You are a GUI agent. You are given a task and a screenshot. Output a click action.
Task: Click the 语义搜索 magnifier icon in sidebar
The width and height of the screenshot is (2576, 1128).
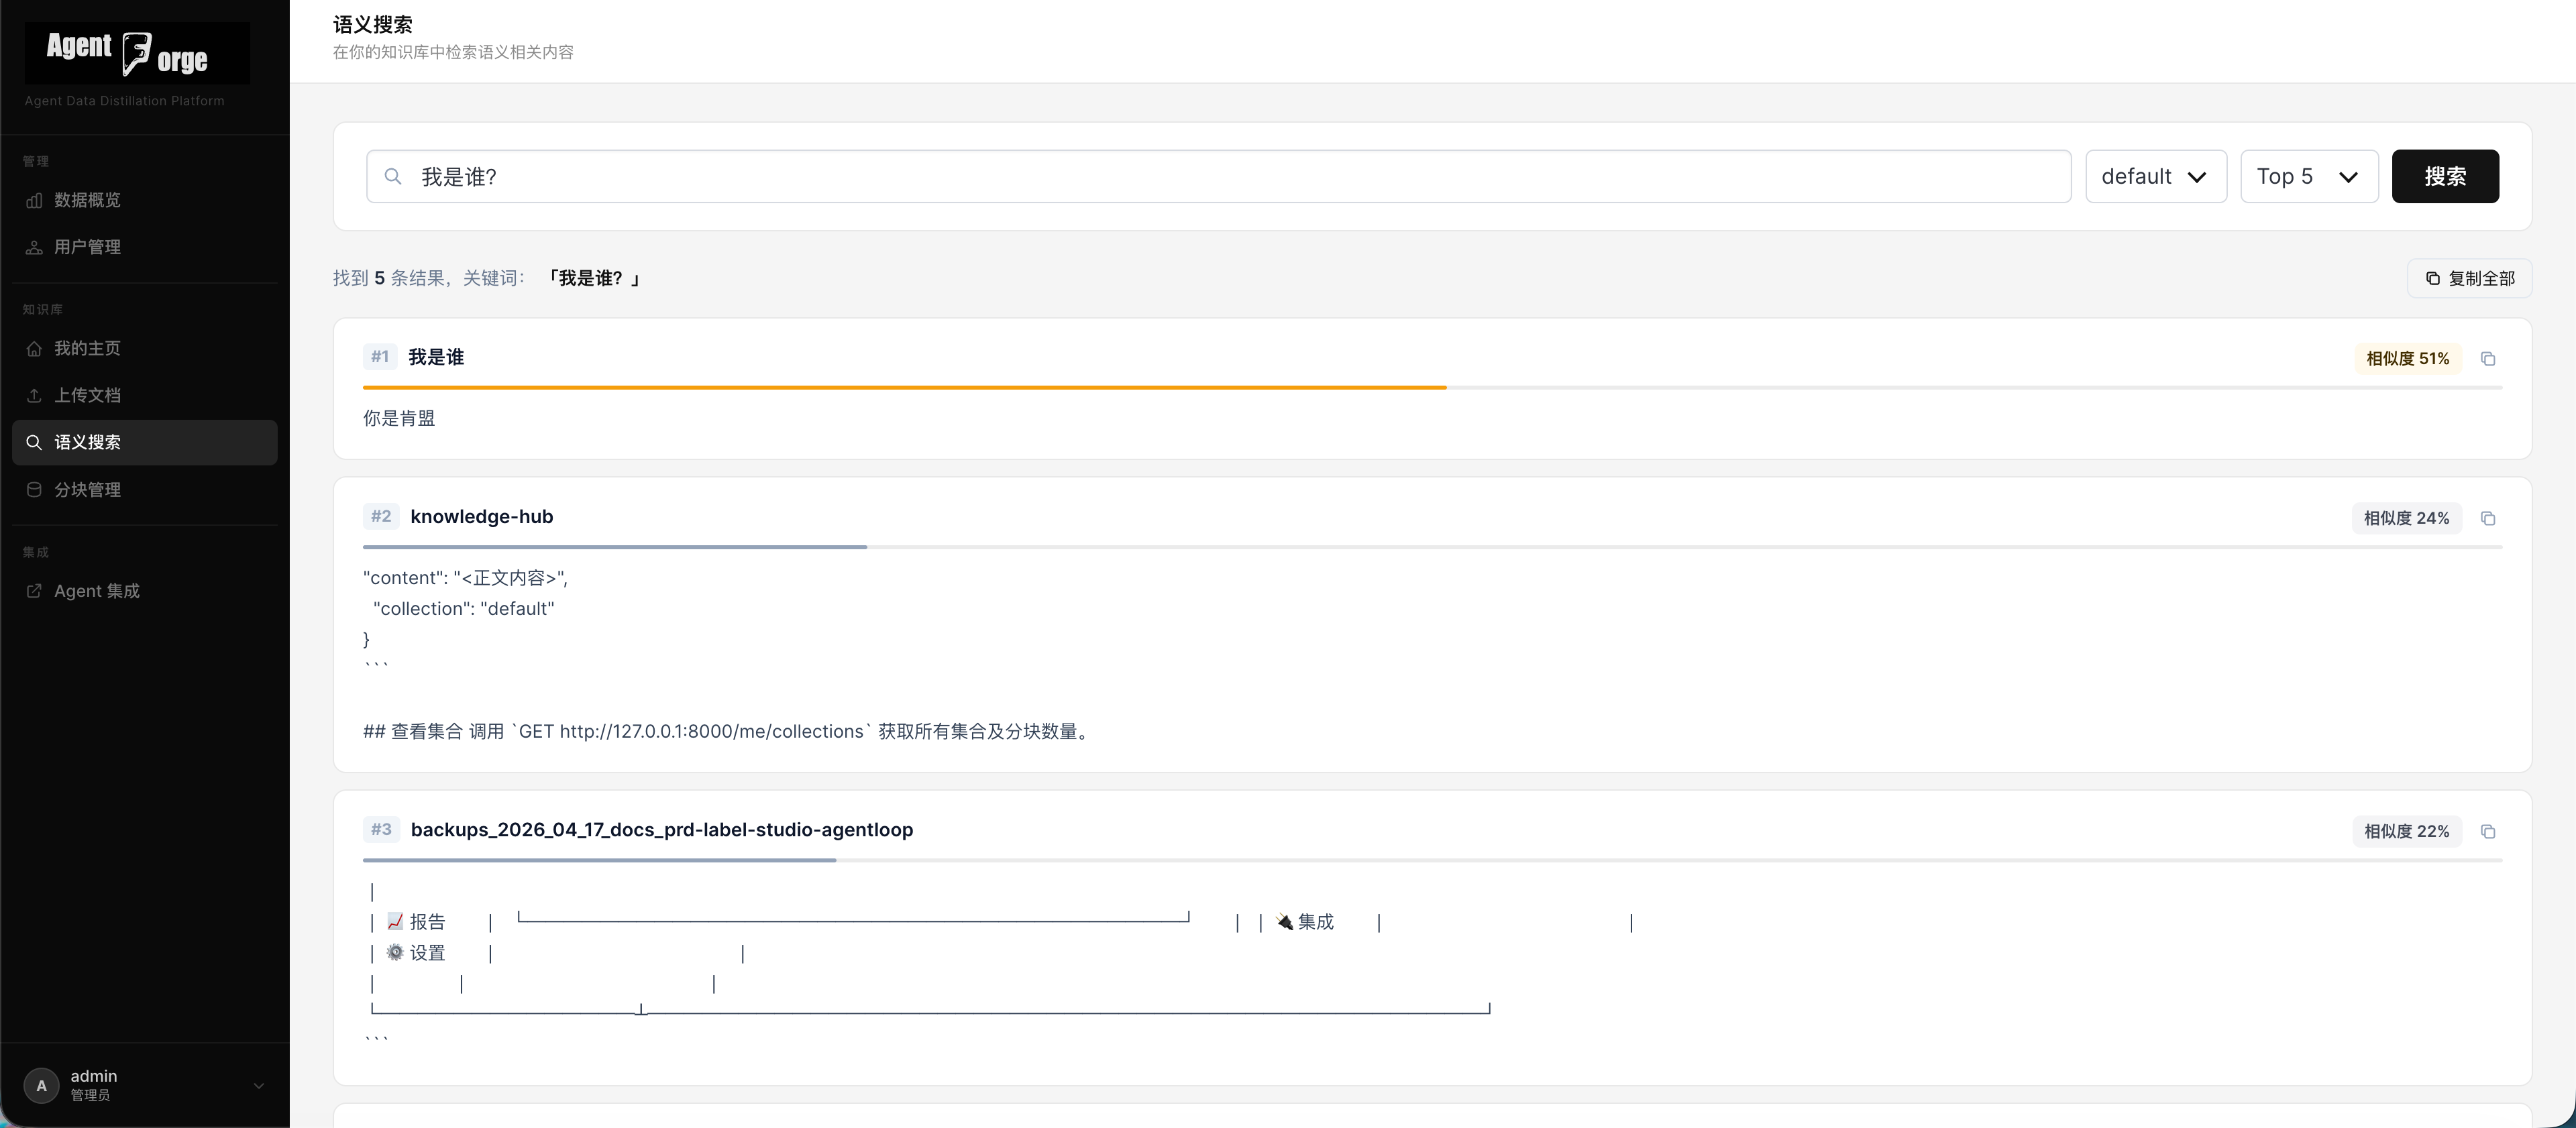(34, 442)
